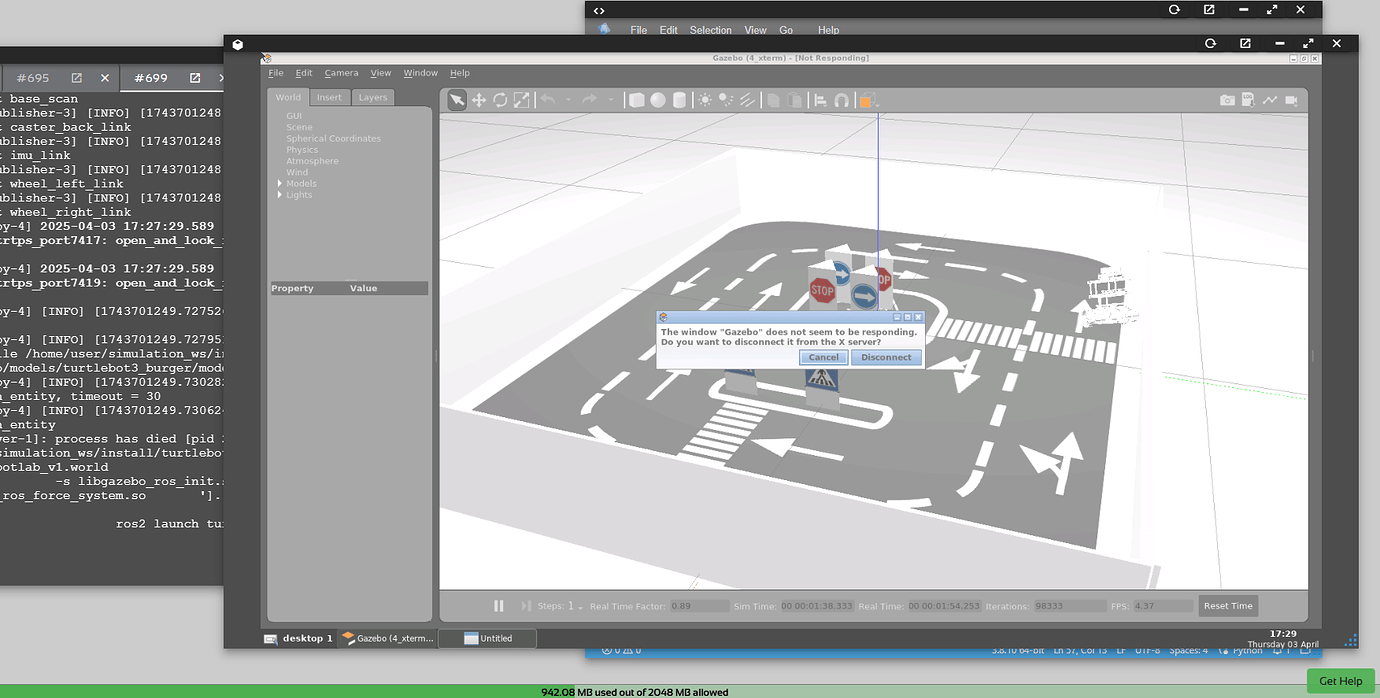Toggle the Snap magnet tool
The image size is (1380, 698).
pos(842,100)
